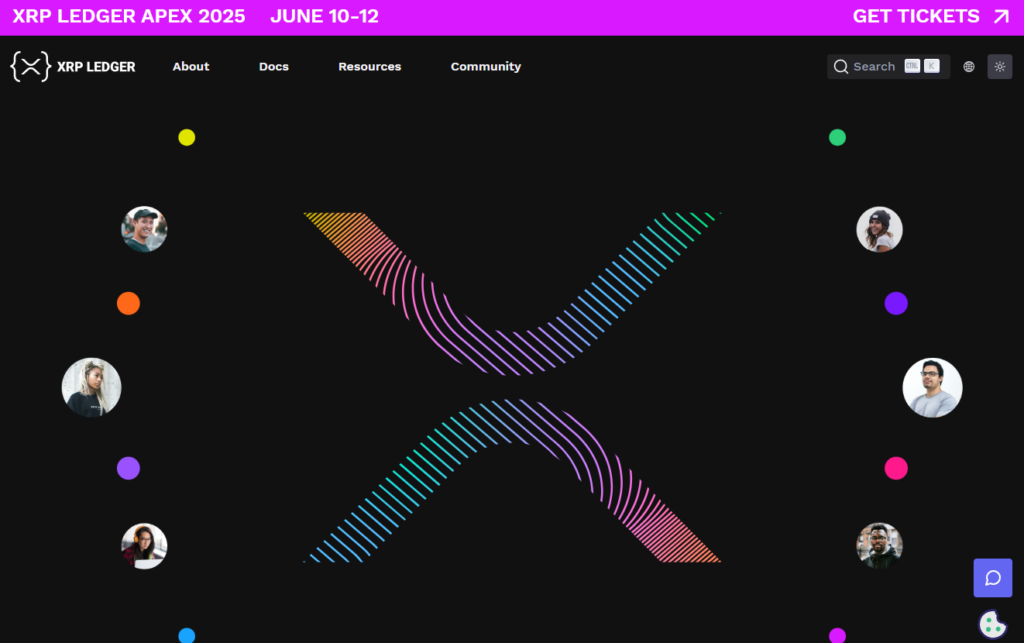Open the Community menu
The height and width of the screenshot is (643, 1024).
(486, 67)
